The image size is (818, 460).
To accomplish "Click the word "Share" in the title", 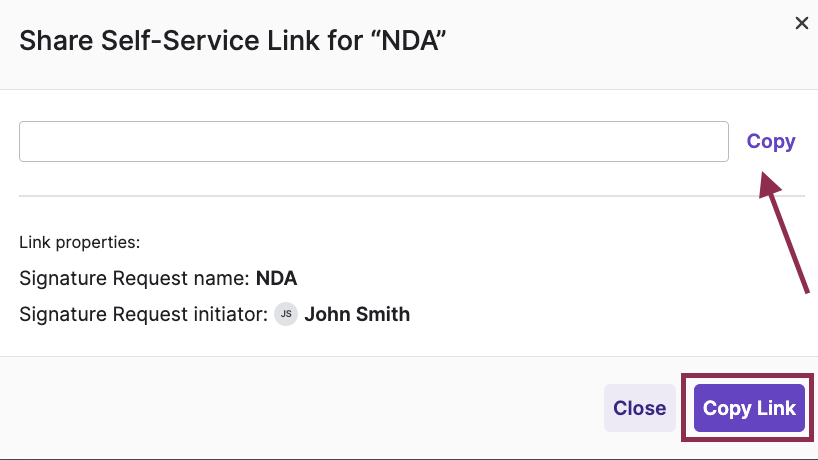I will (x=53, y=42).
